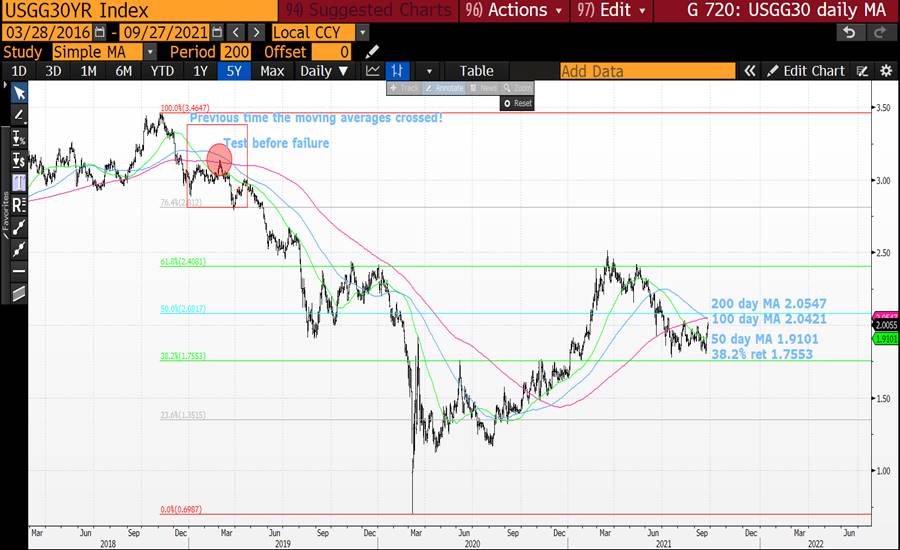
Task: Open chart settings gear icon
Action: [885, 71]
